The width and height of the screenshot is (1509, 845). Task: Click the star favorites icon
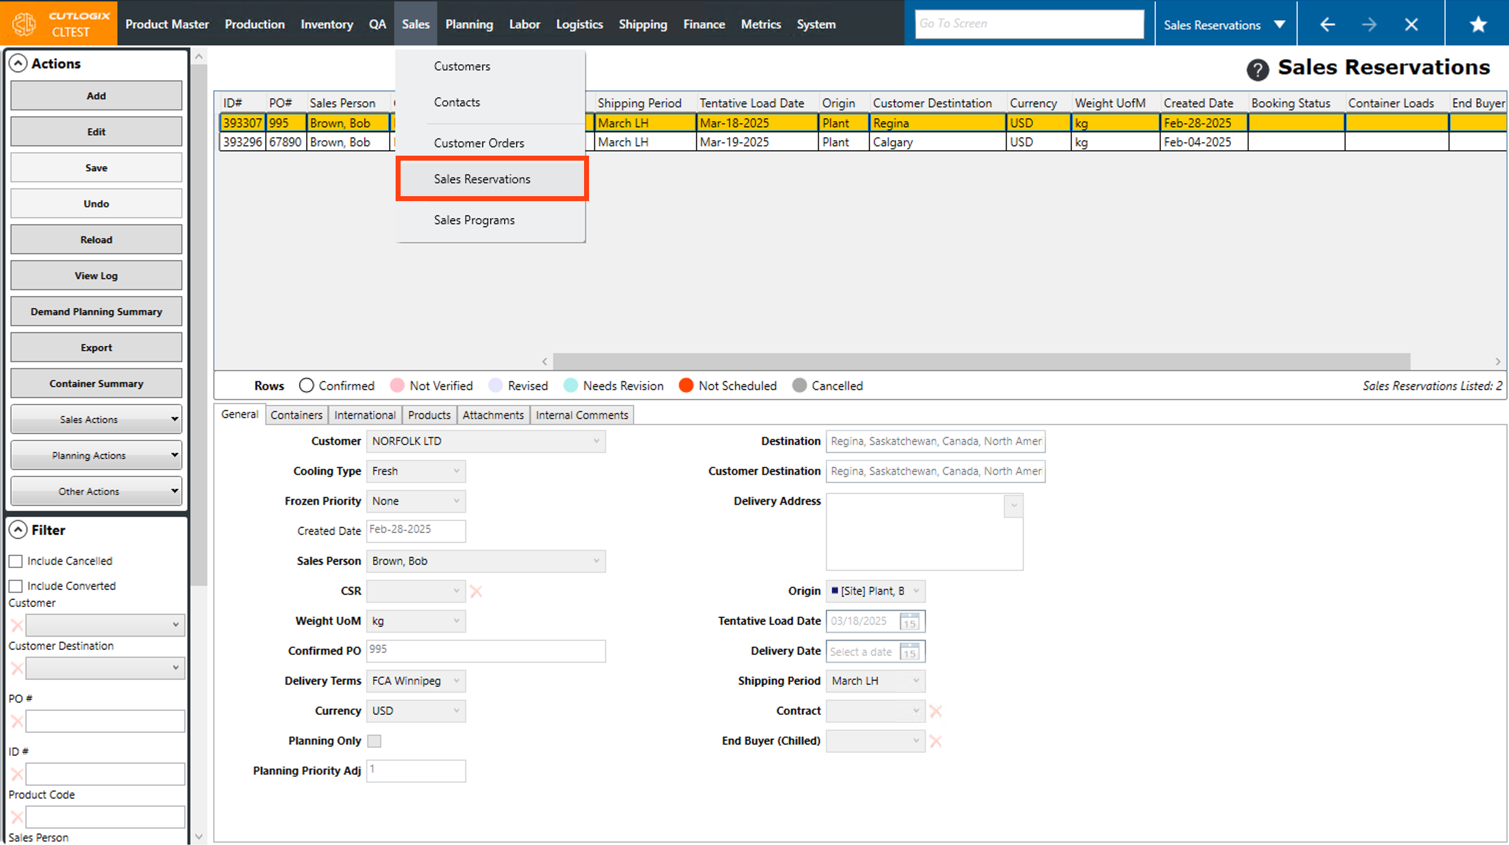pos(1477,24)
